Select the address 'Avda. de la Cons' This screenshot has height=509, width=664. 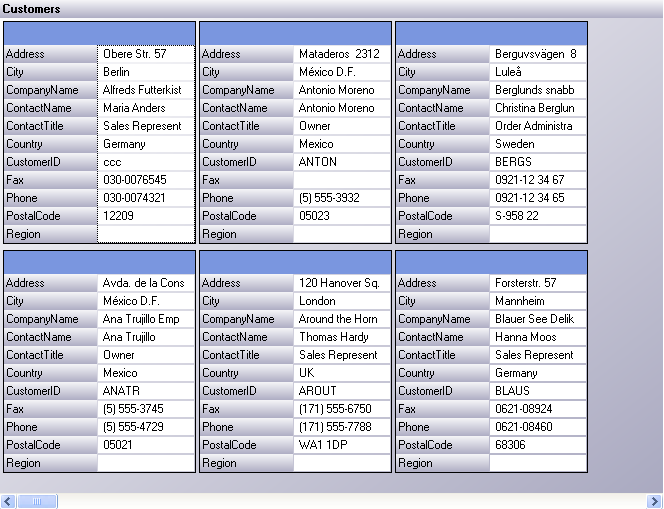pyautogui.click(x=146, y=283)
